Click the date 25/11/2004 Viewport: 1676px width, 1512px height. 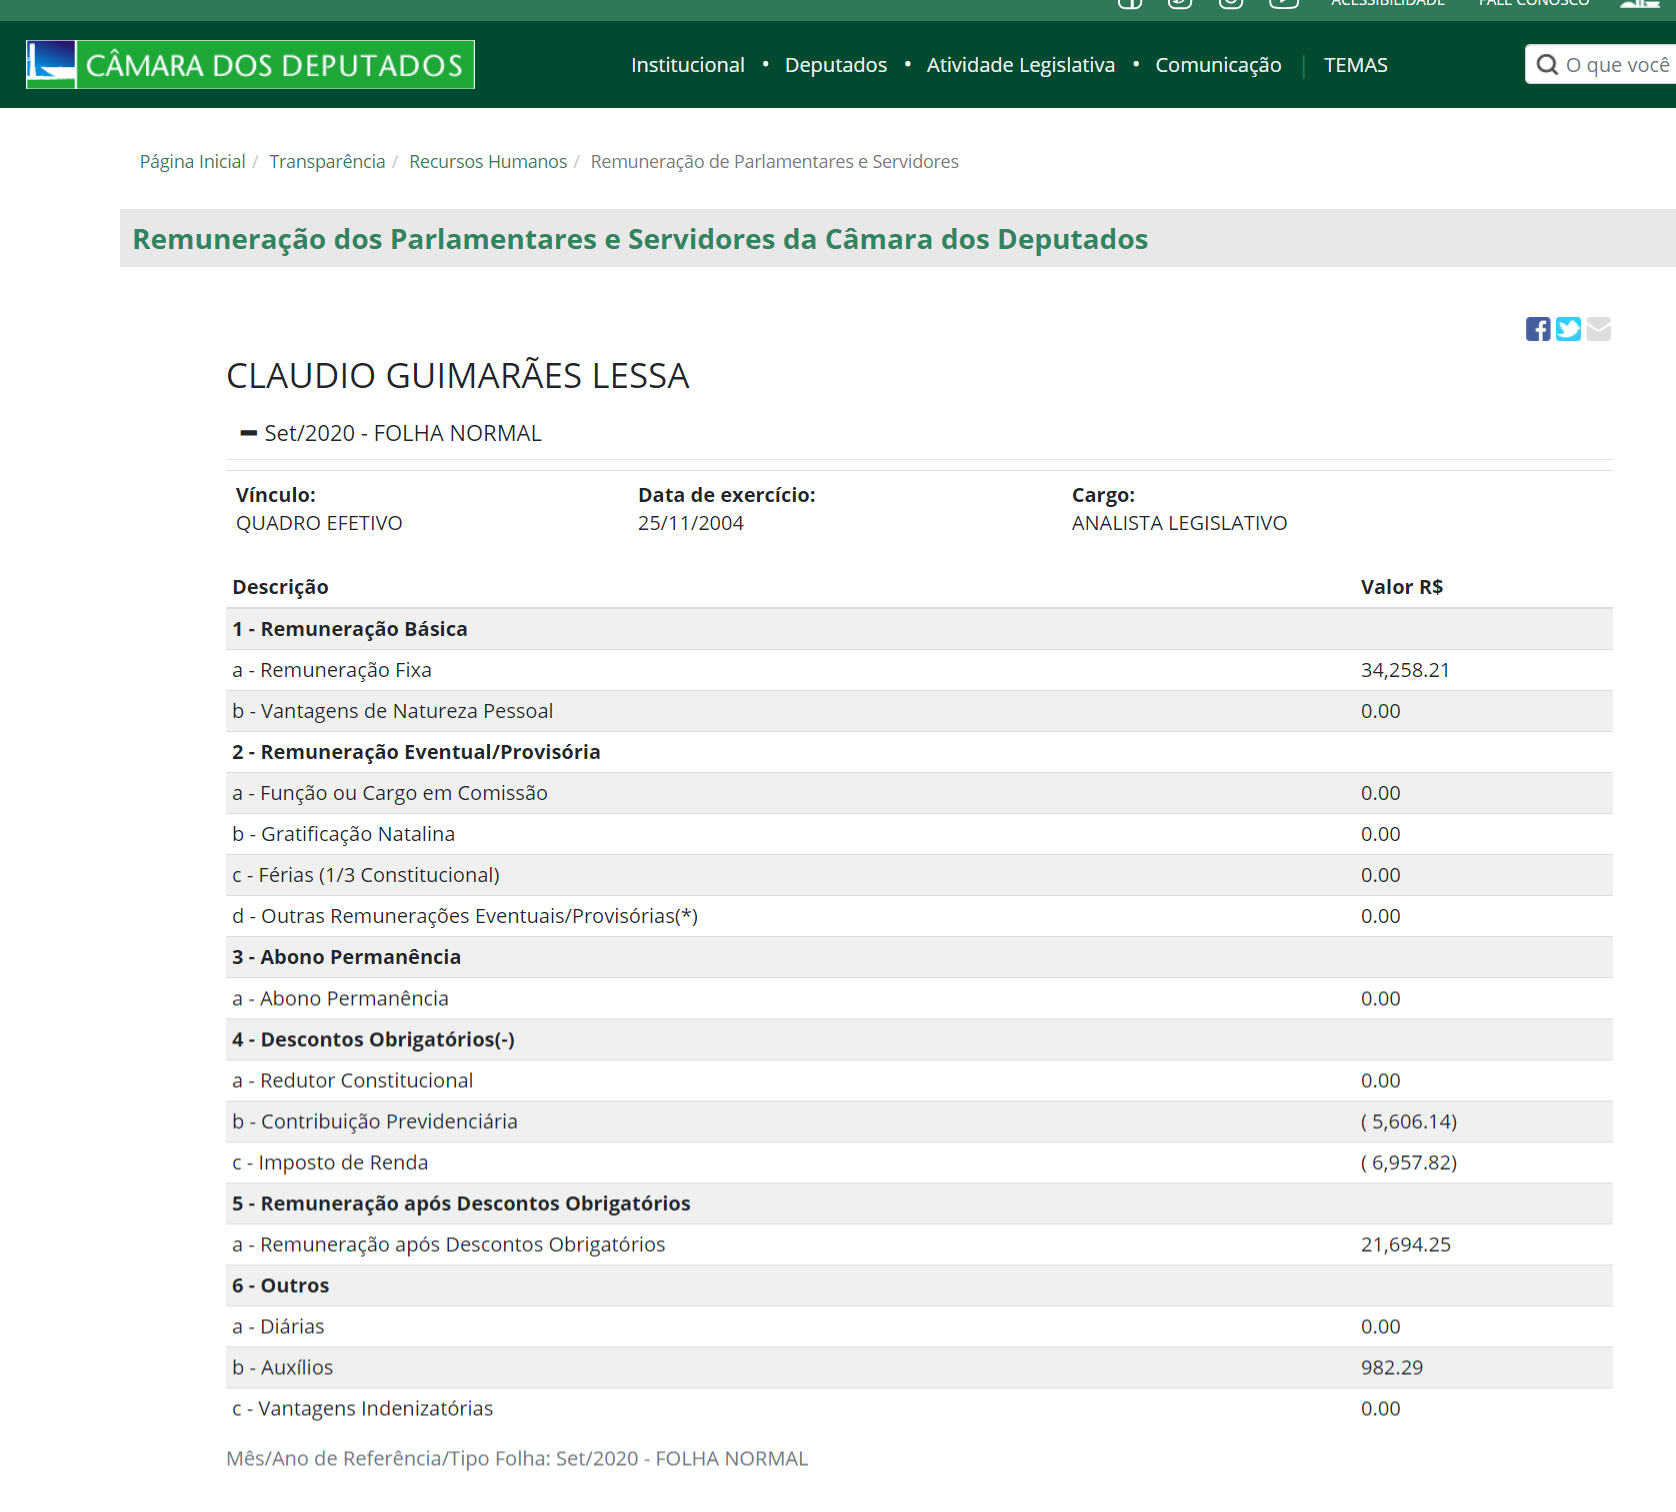tap(691, 523)
